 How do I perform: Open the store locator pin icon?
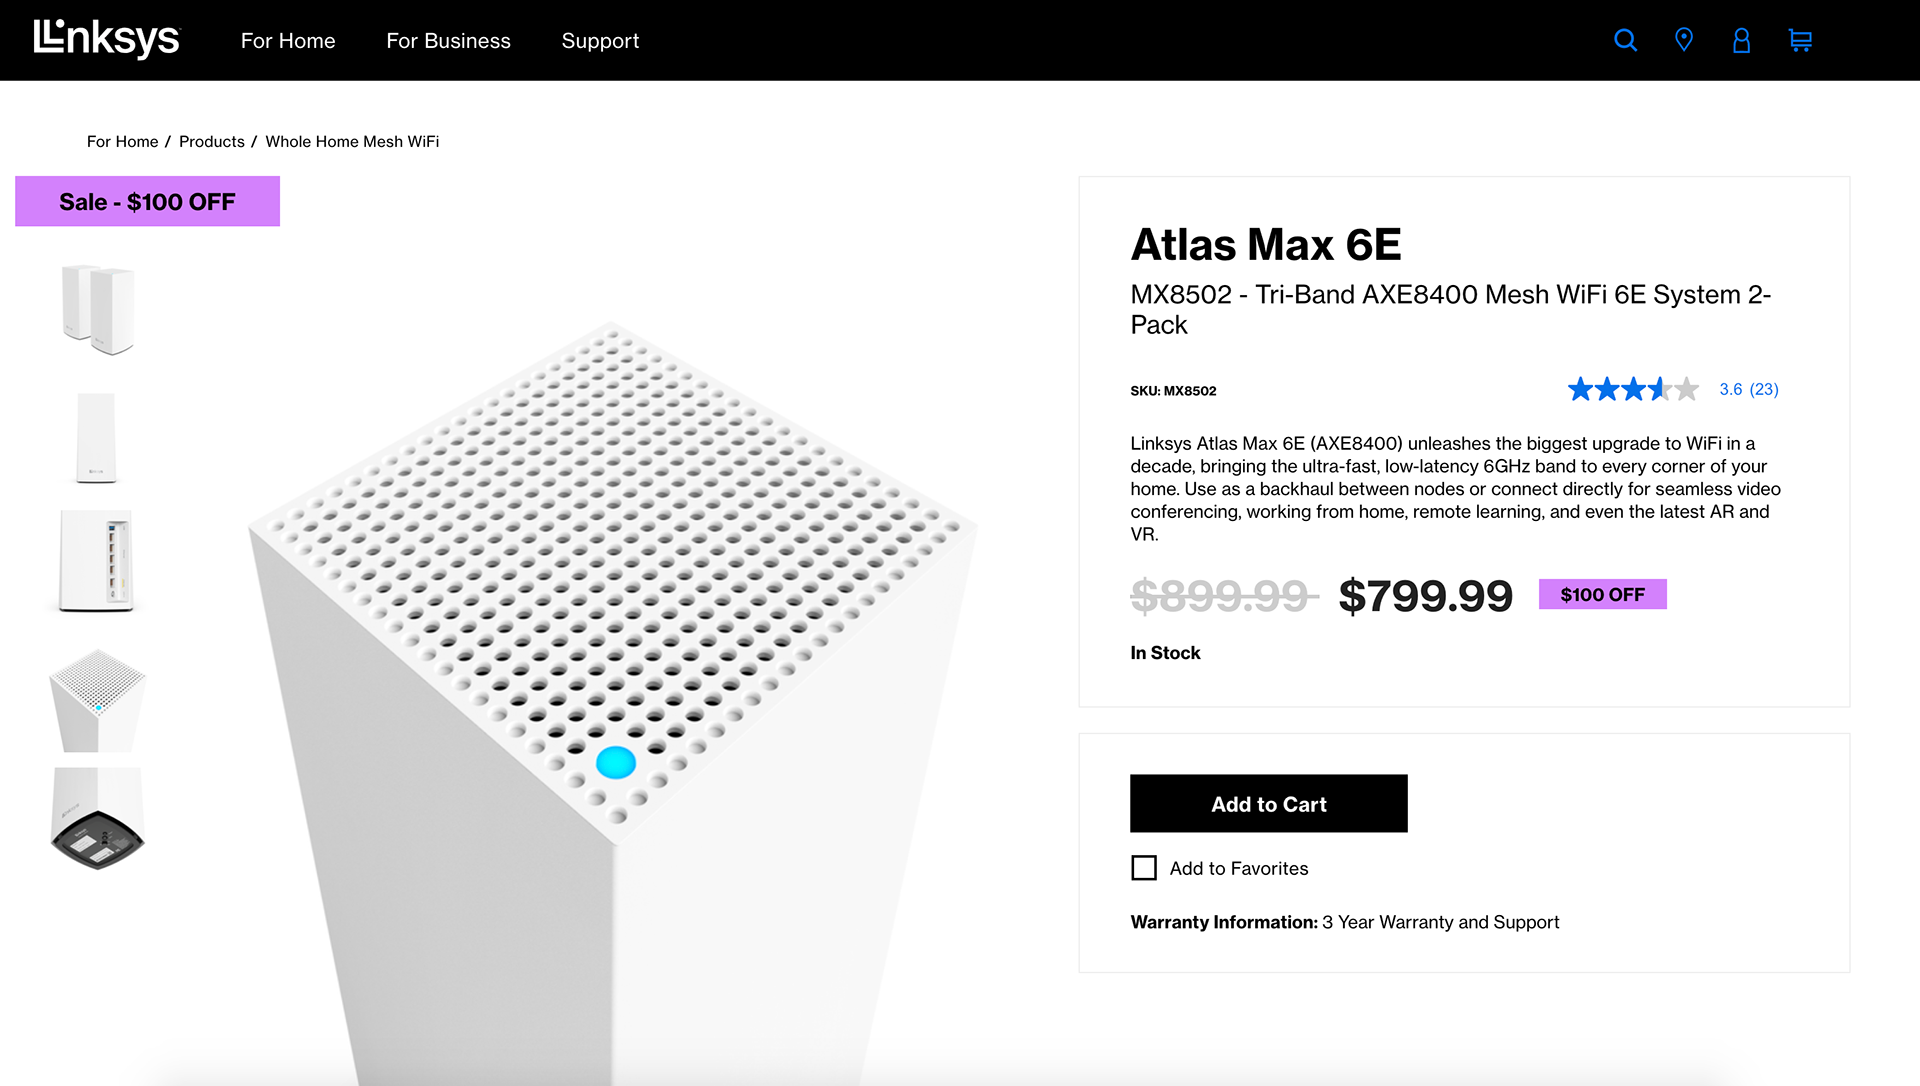[x=1684, y=40]
